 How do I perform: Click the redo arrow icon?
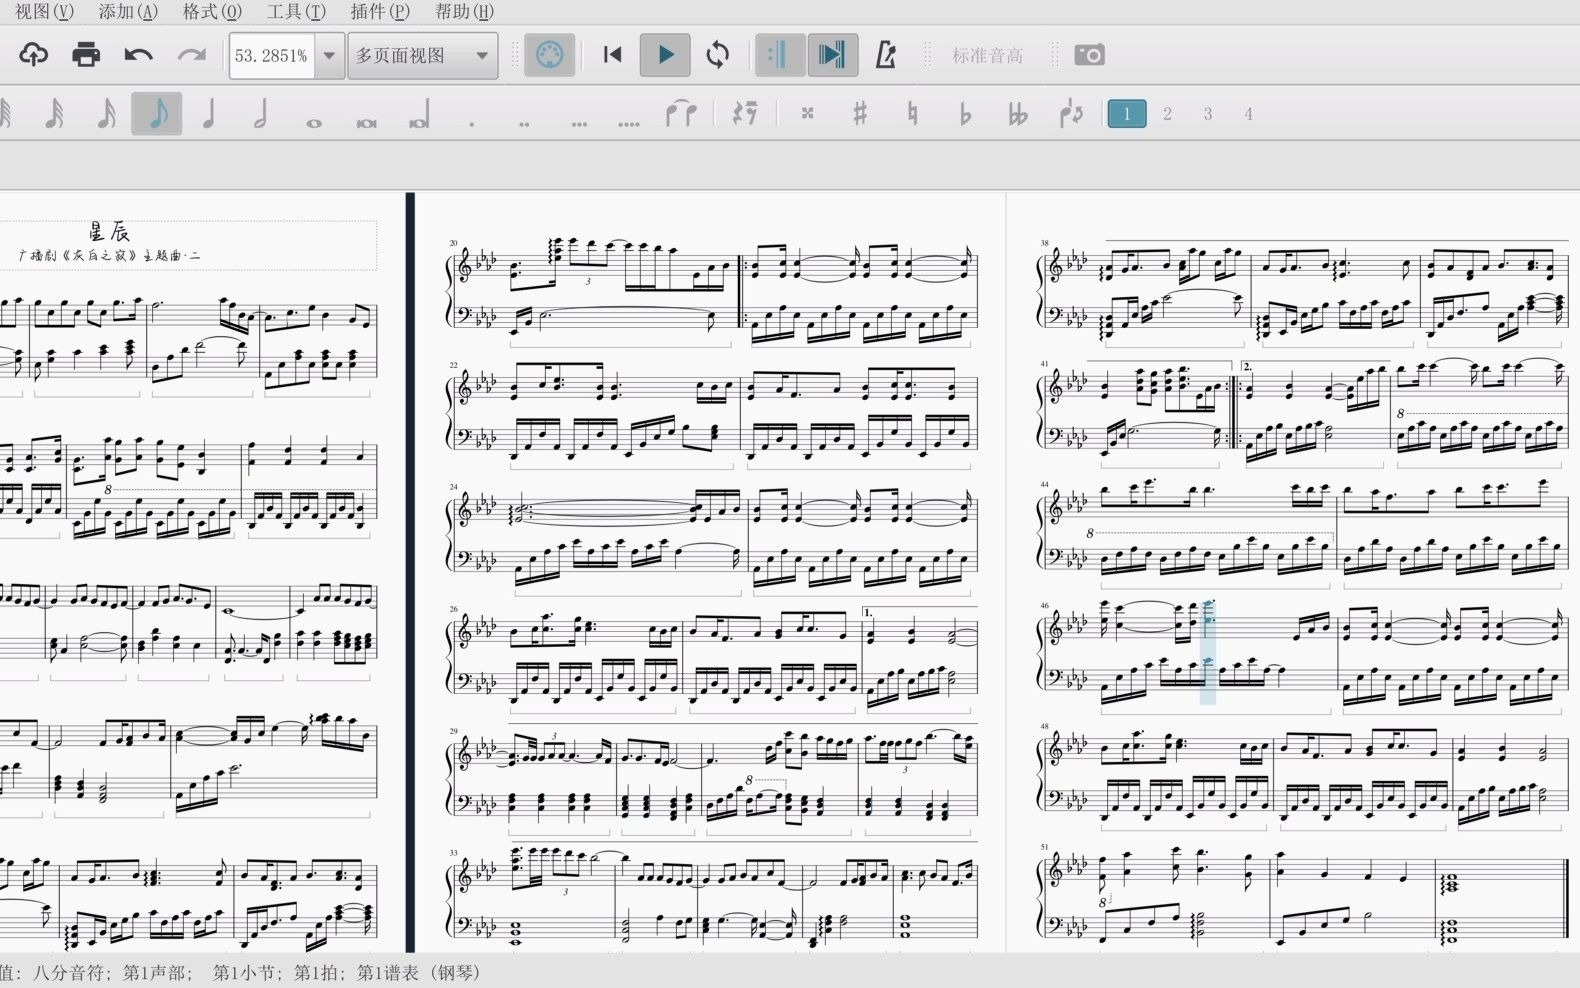pyautogui.click(x=191, y=55)
